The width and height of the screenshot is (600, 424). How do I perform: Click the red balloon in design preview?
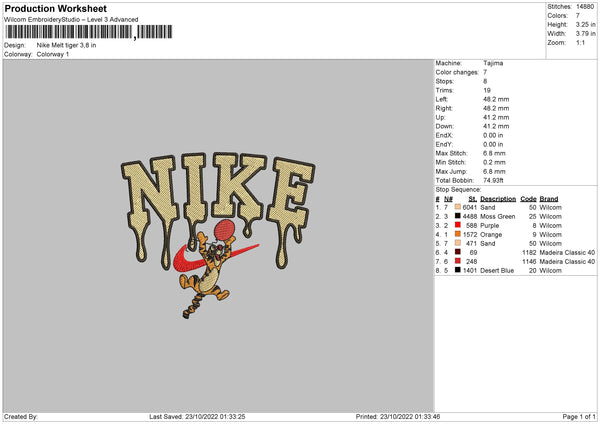[x=224, y=230]
